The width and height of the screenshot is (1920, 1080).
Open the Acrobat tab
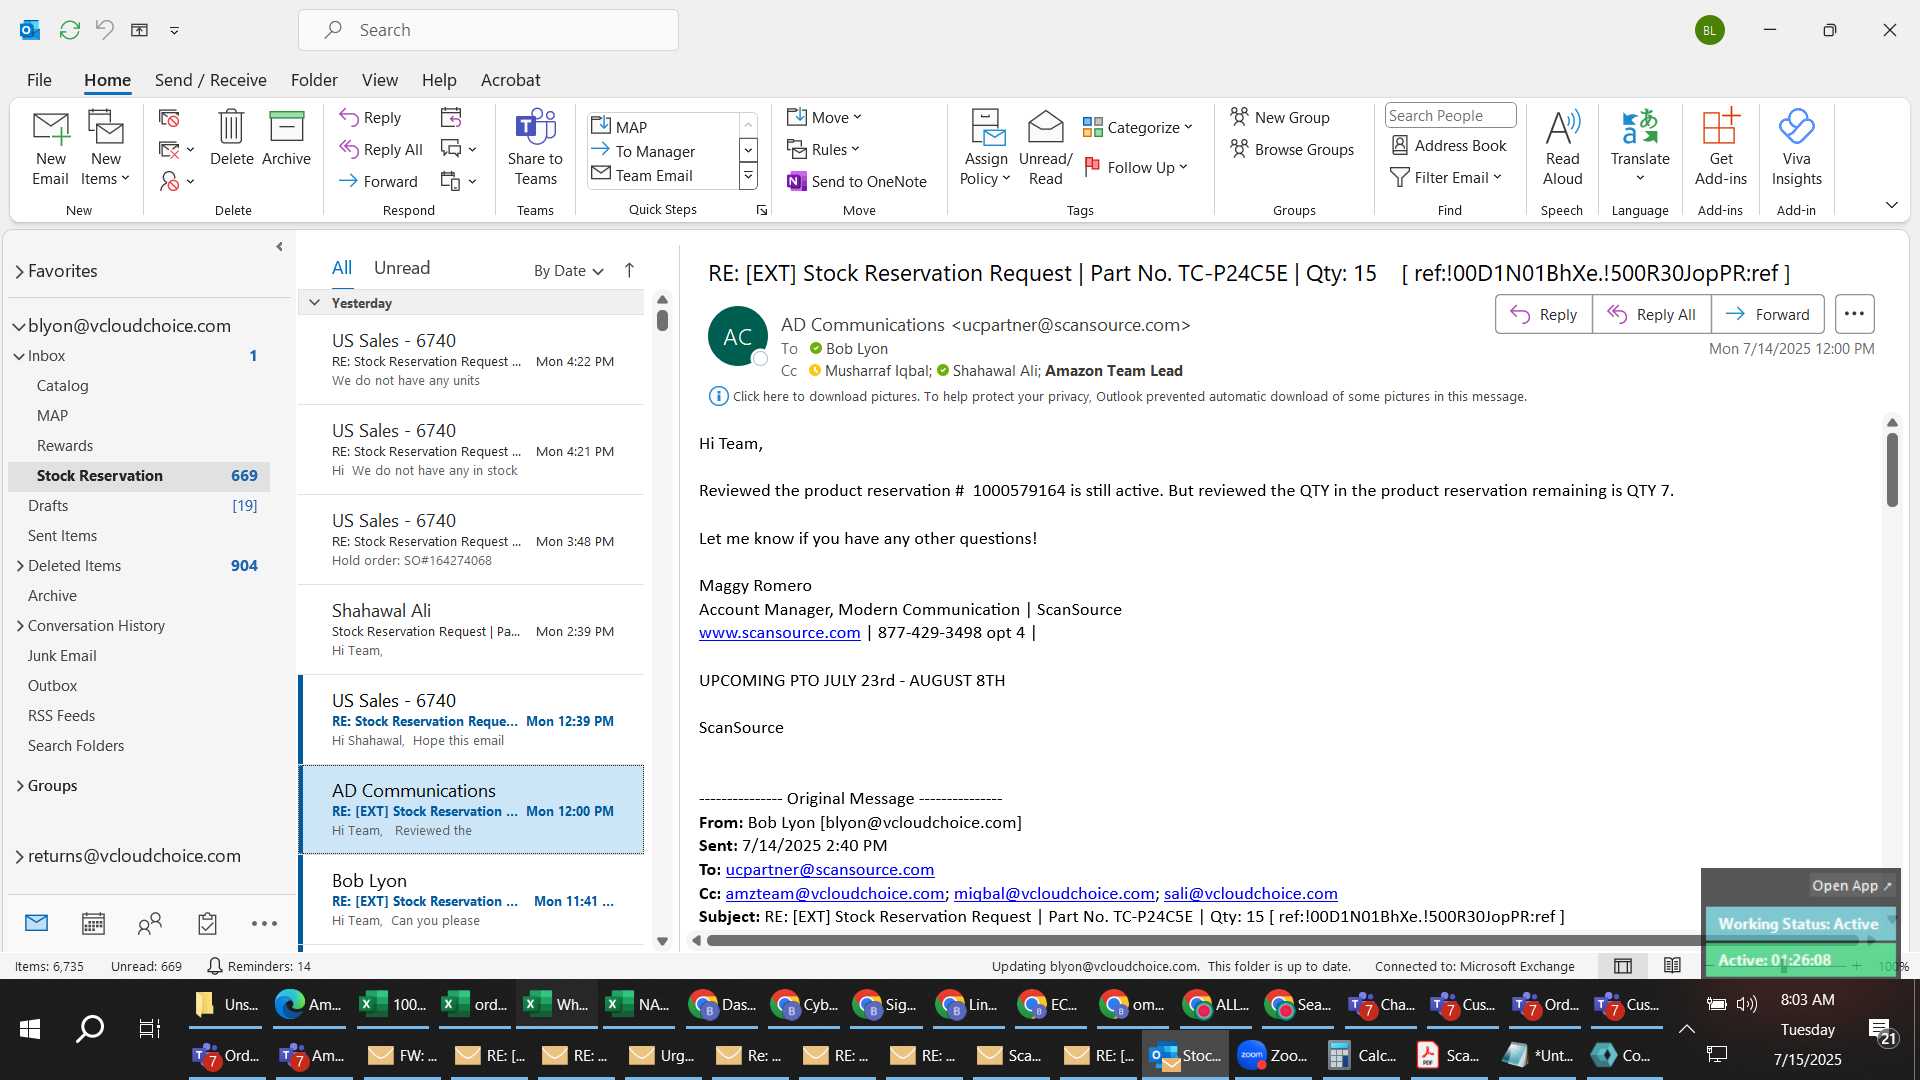pyautogui.click(x=510, y=80)
